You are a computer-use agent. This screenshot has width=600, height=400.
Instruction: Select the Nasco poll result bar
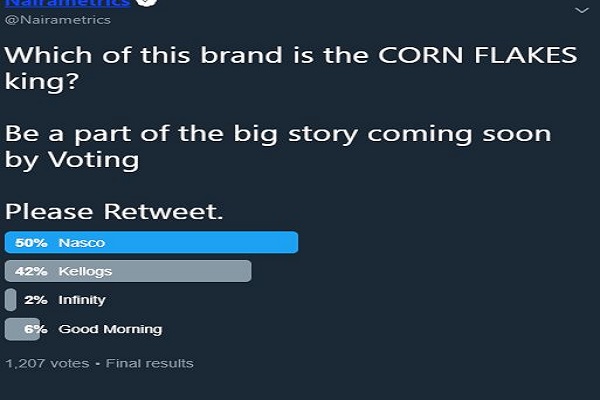click(x=200, y=242)
